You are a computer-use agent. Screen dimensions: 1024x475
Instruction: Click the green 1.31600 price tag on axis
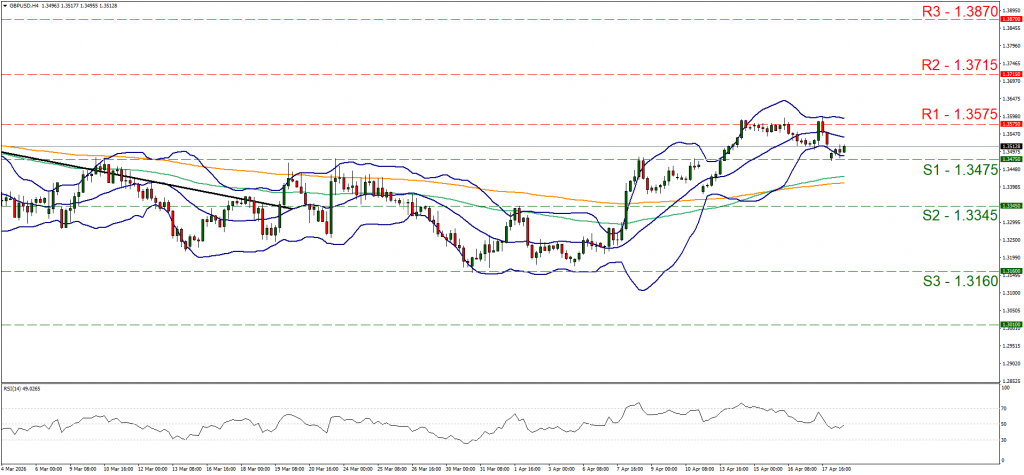pos(1010,271)
